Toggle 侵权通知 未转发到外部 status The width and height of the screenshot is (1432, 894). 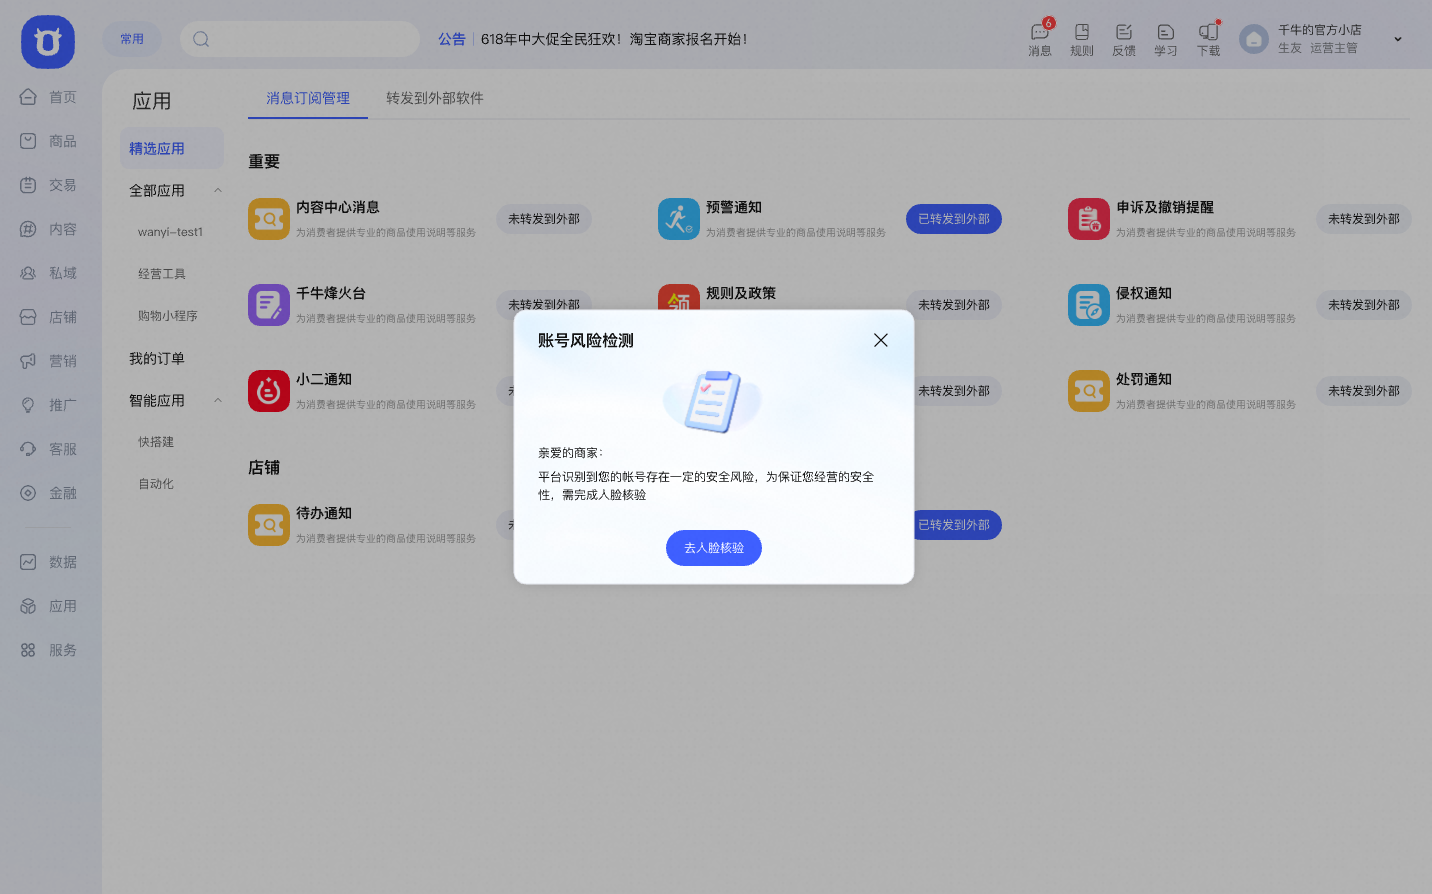click(1364, 305)
